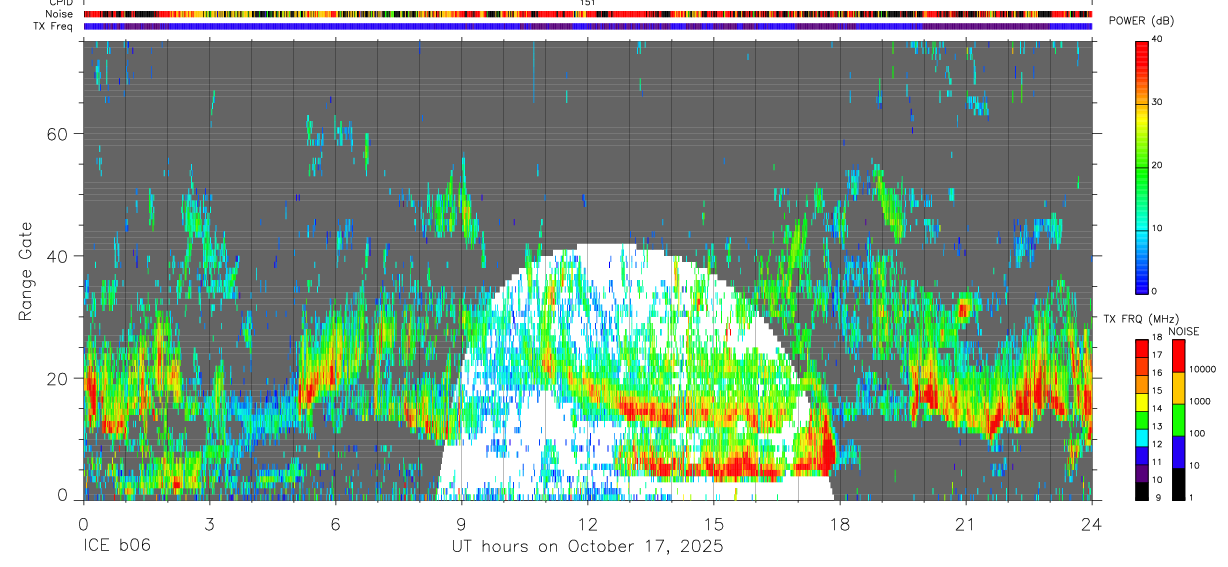Image resolution: width=1228 pixels, height=567 pixels.
Task: Click the 'TX Freq' strip label at top left
Action: click(x=54, y=26)
